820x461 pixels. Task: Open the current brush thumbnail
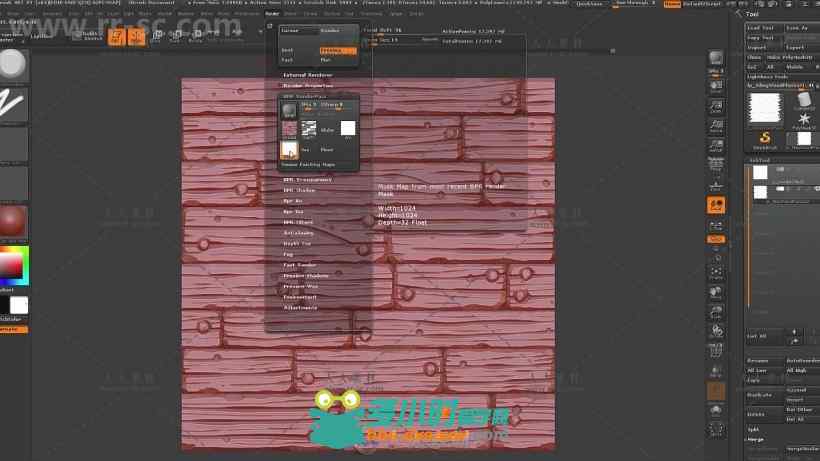[13, 64]
